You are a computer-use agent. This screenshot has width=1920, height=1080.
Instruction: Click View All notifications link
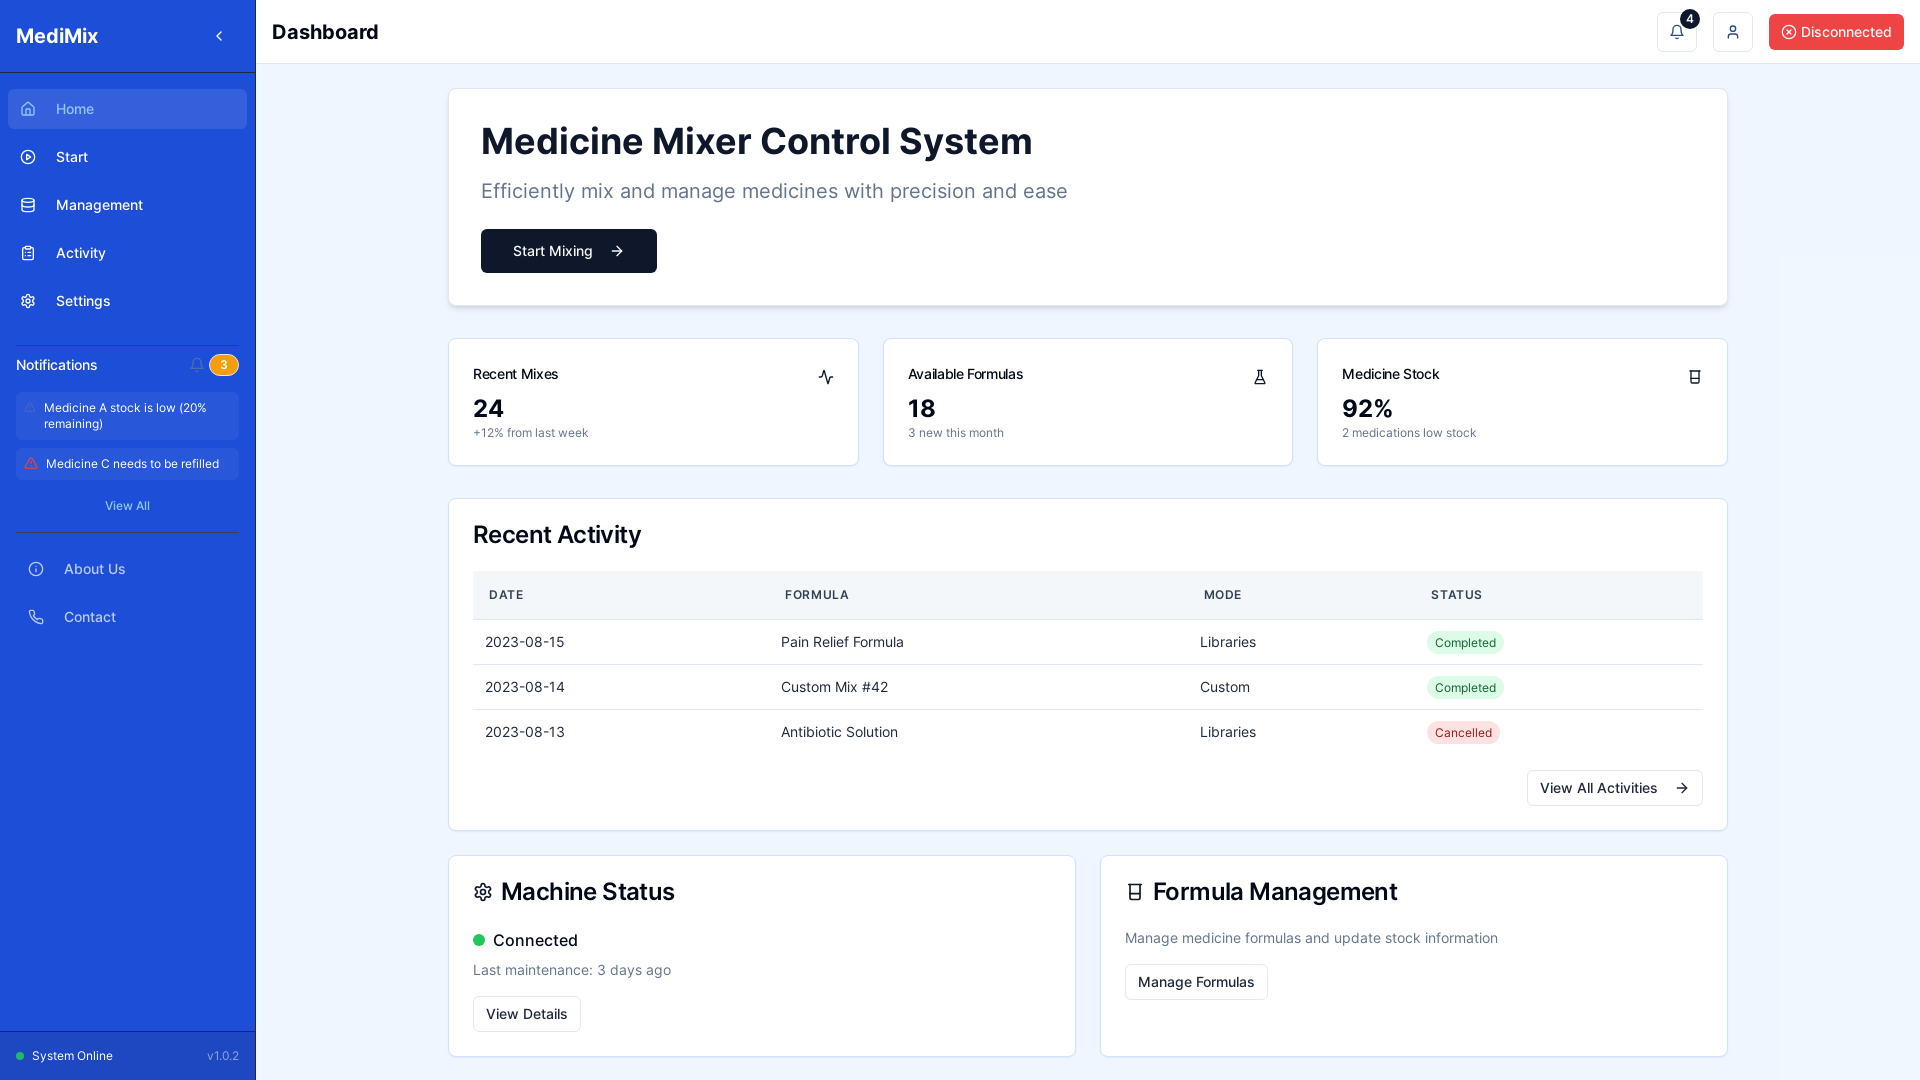coord(127,506)
